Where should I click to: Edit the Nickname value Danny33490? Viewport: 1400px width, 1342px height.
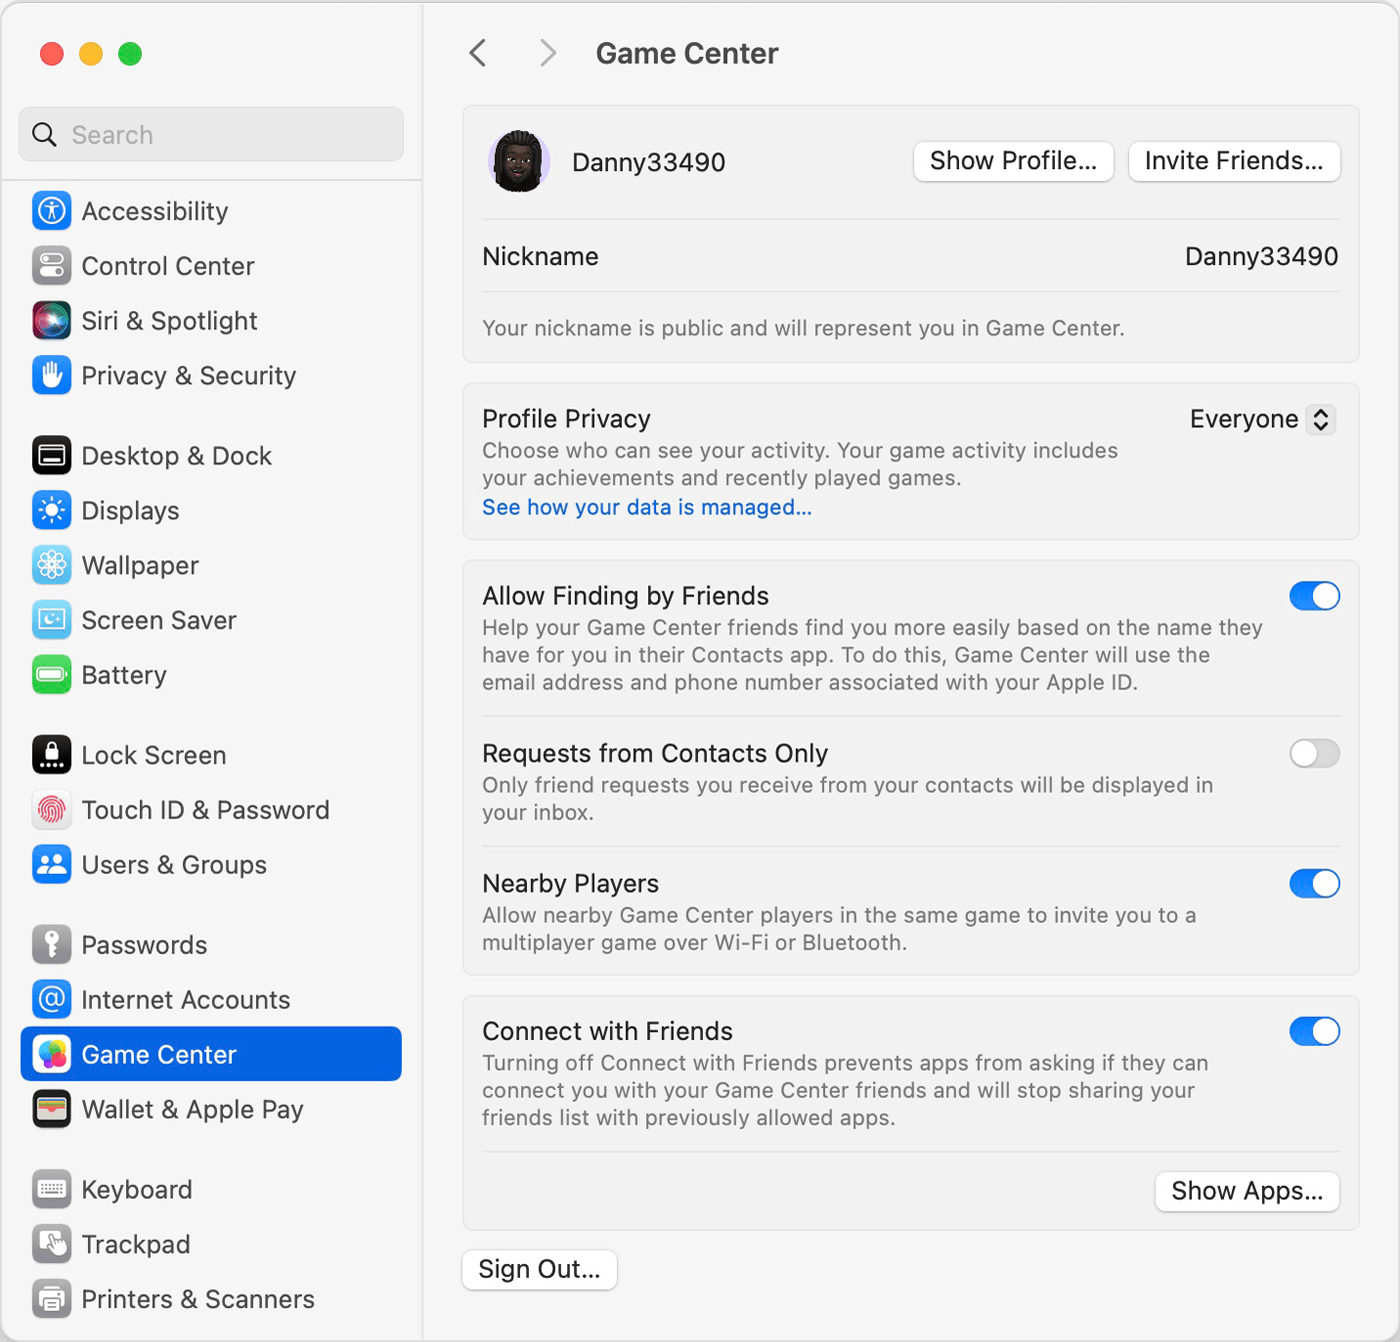pos(1261,256)
